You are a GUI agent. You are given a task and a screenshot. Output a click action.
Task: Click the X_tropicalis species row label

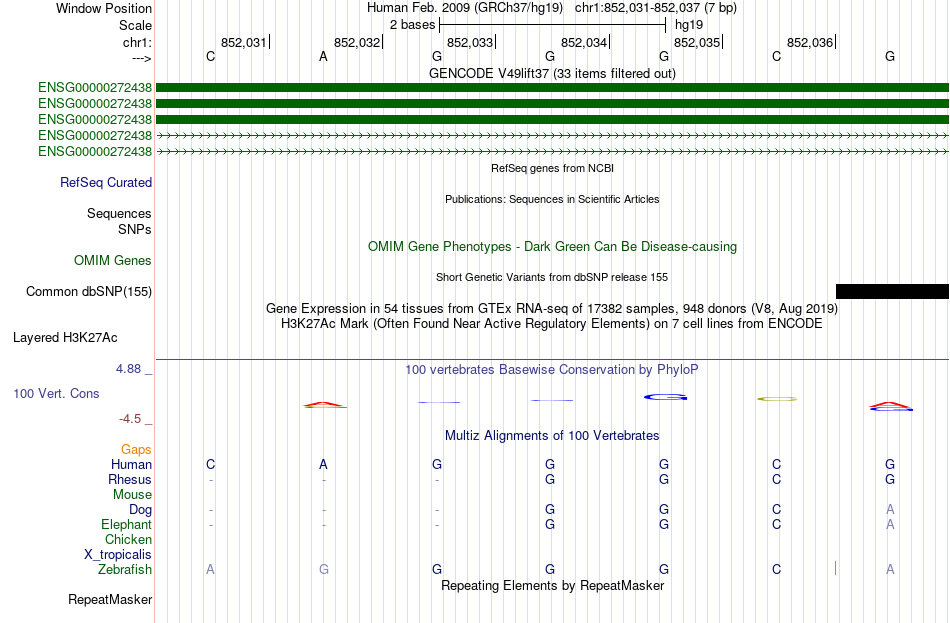(118, 555)
